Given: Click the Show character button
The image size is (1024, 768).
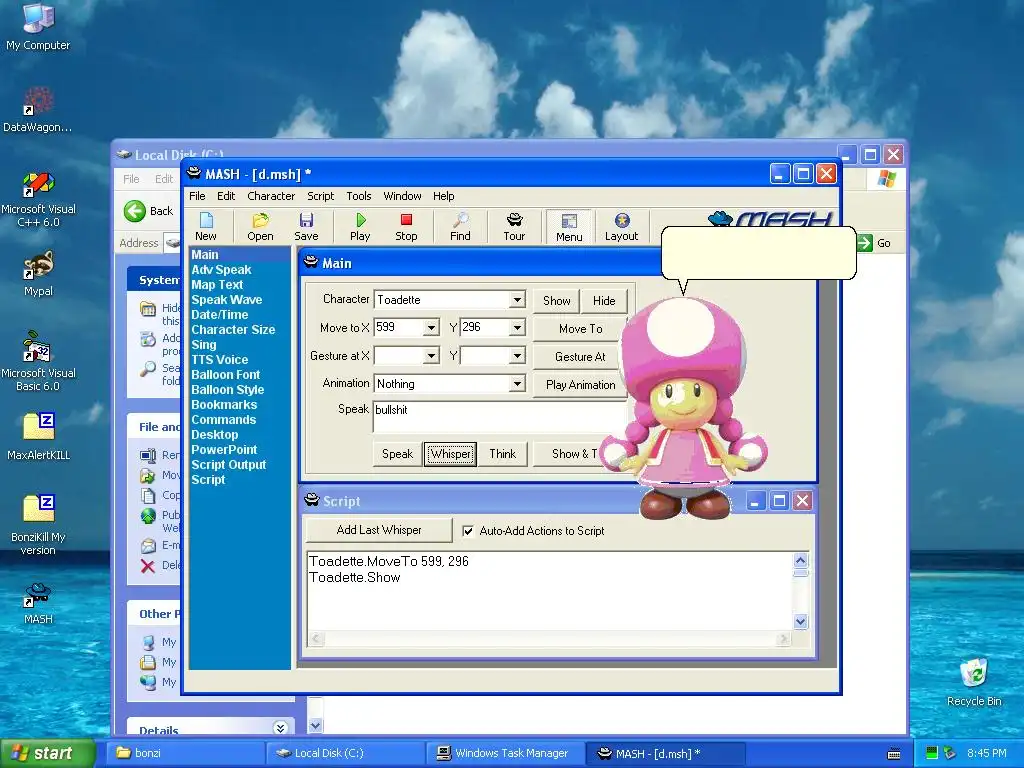Looking at the screenshot, I should (x=556, y=300).
